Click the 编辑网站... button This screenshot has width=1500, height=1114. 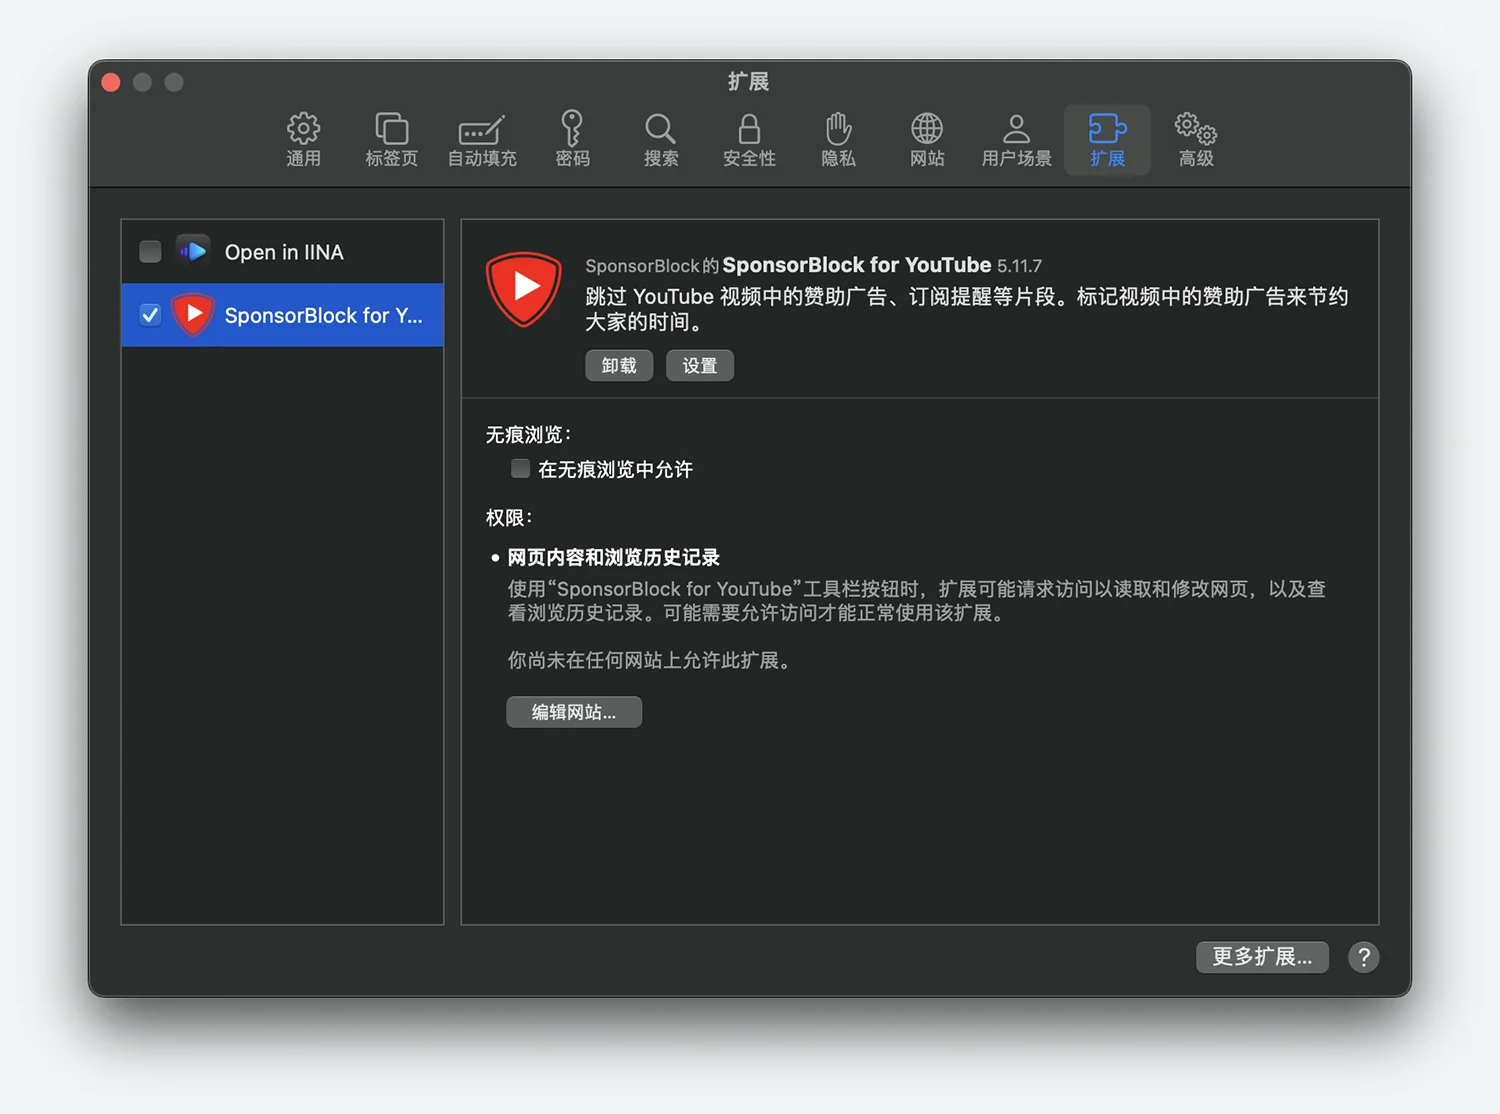(574, 712)
